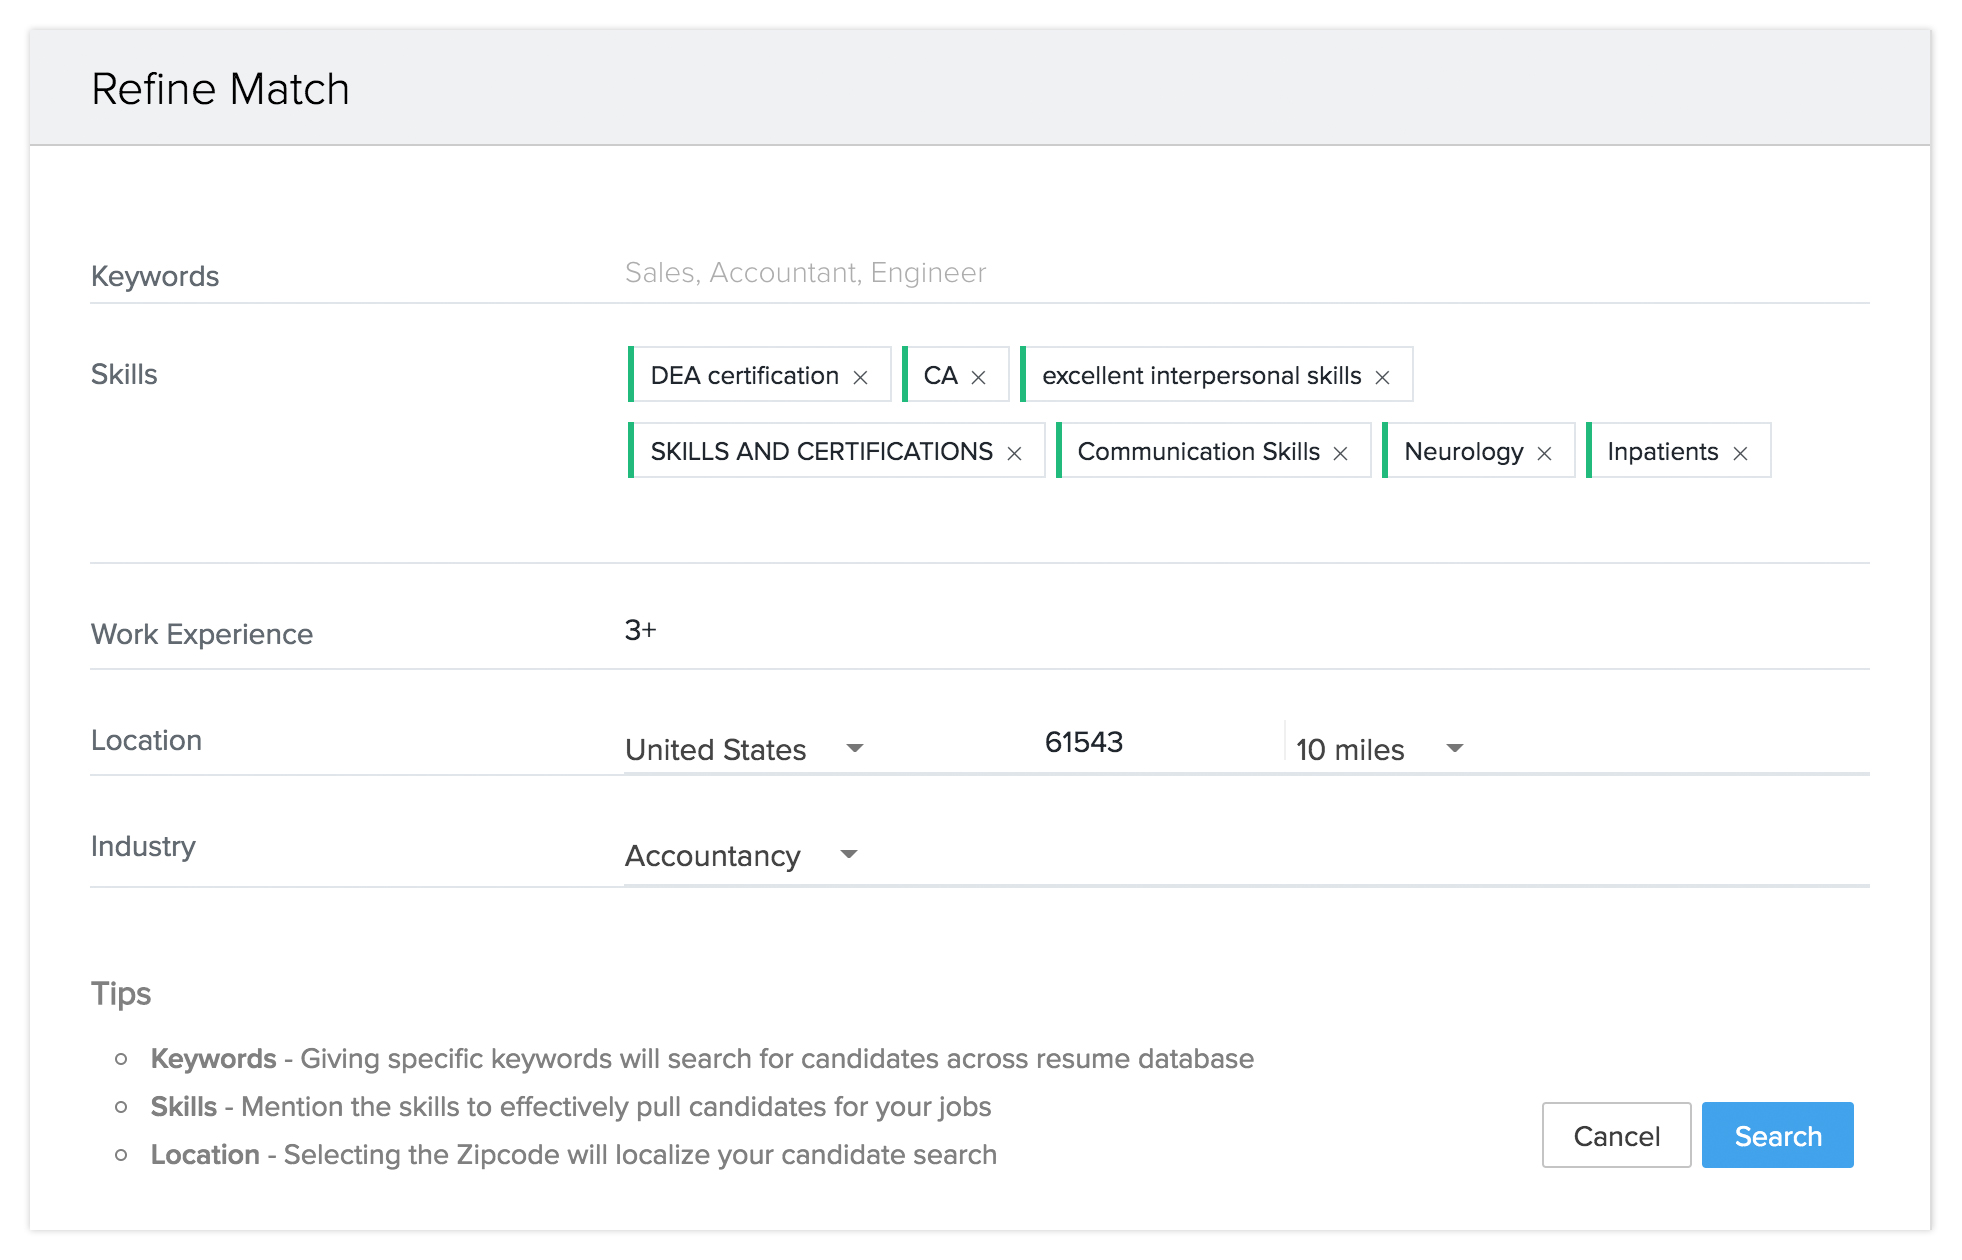
Task: Delete the Neurology skill tag
Action: [1544, 453]
